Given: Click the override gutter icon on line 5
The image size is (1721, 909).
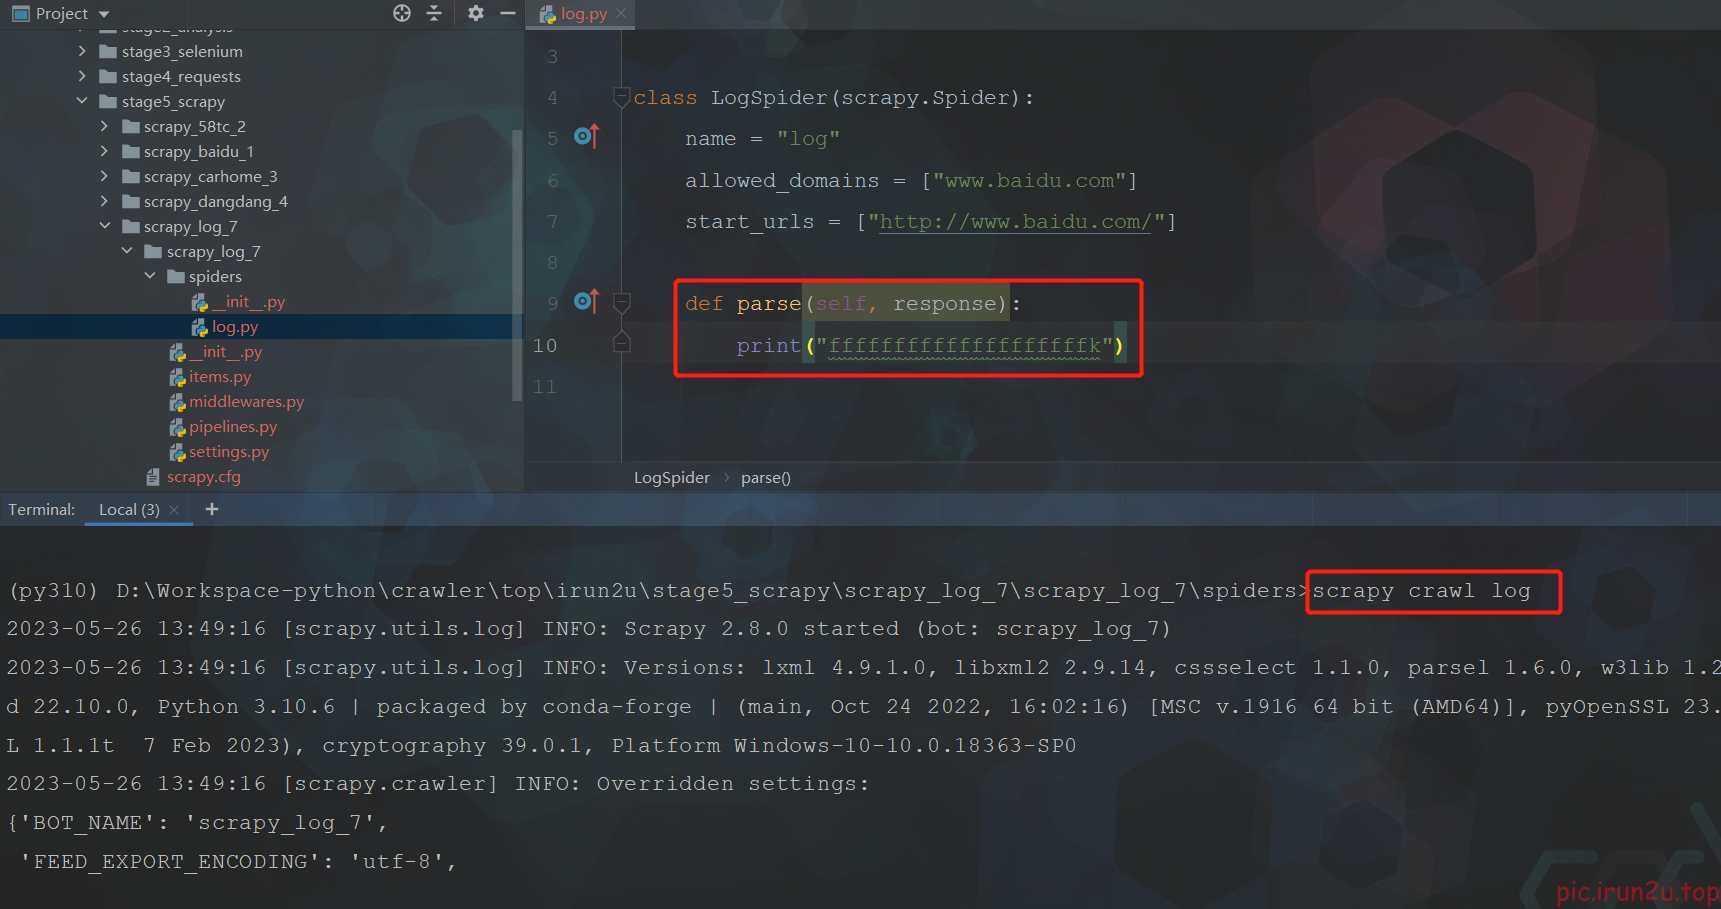Looking at the screenshot, I should pos(587,137).
